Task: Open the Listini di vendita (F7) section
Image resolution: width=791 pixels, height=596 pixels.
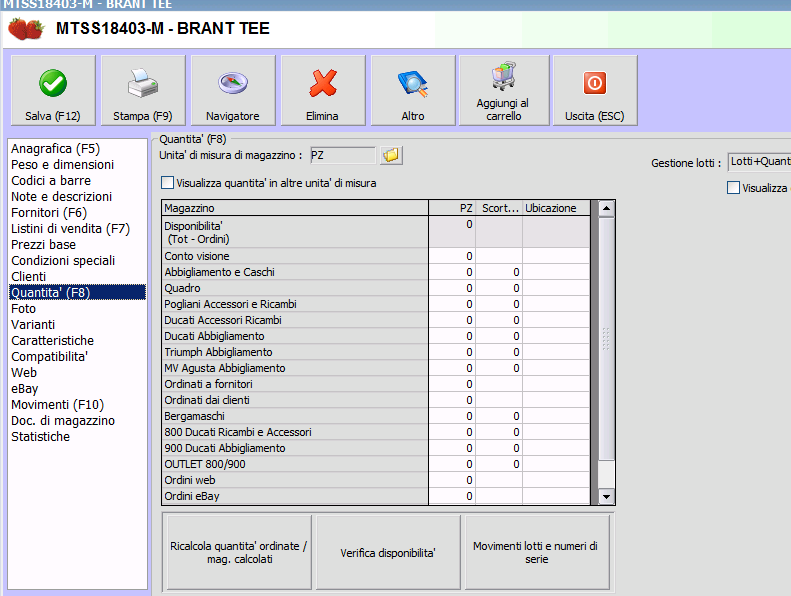Action: [x=70, y=228]
